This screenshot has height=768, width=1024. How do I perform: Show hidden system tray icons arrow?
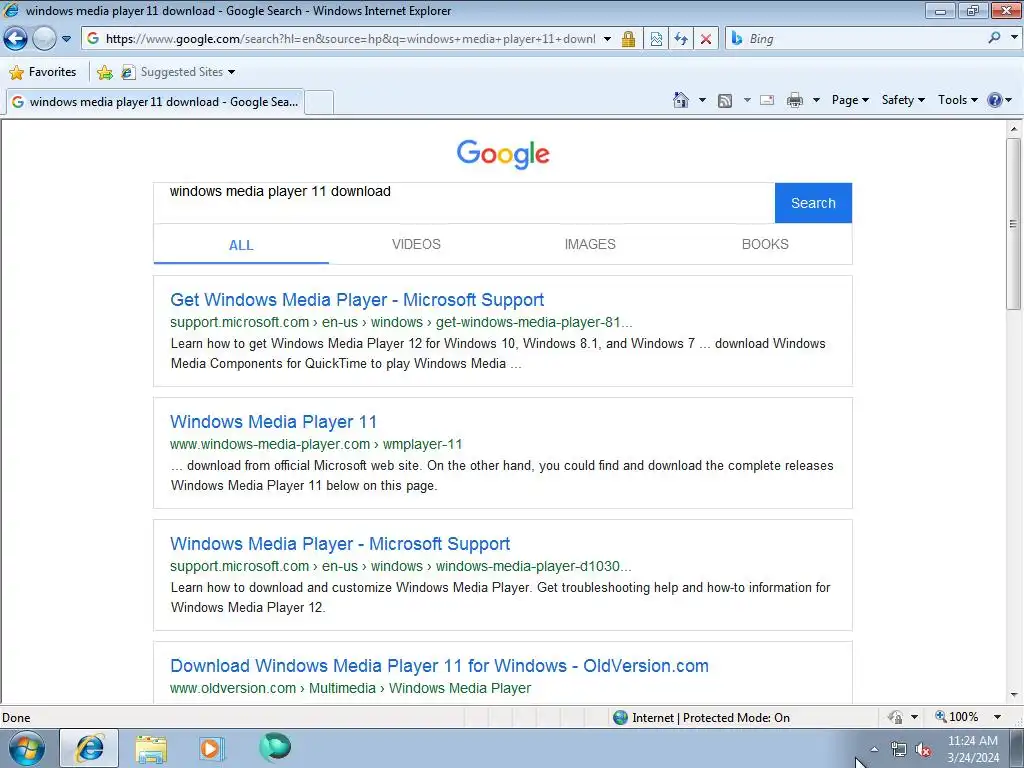click(874, 749)
